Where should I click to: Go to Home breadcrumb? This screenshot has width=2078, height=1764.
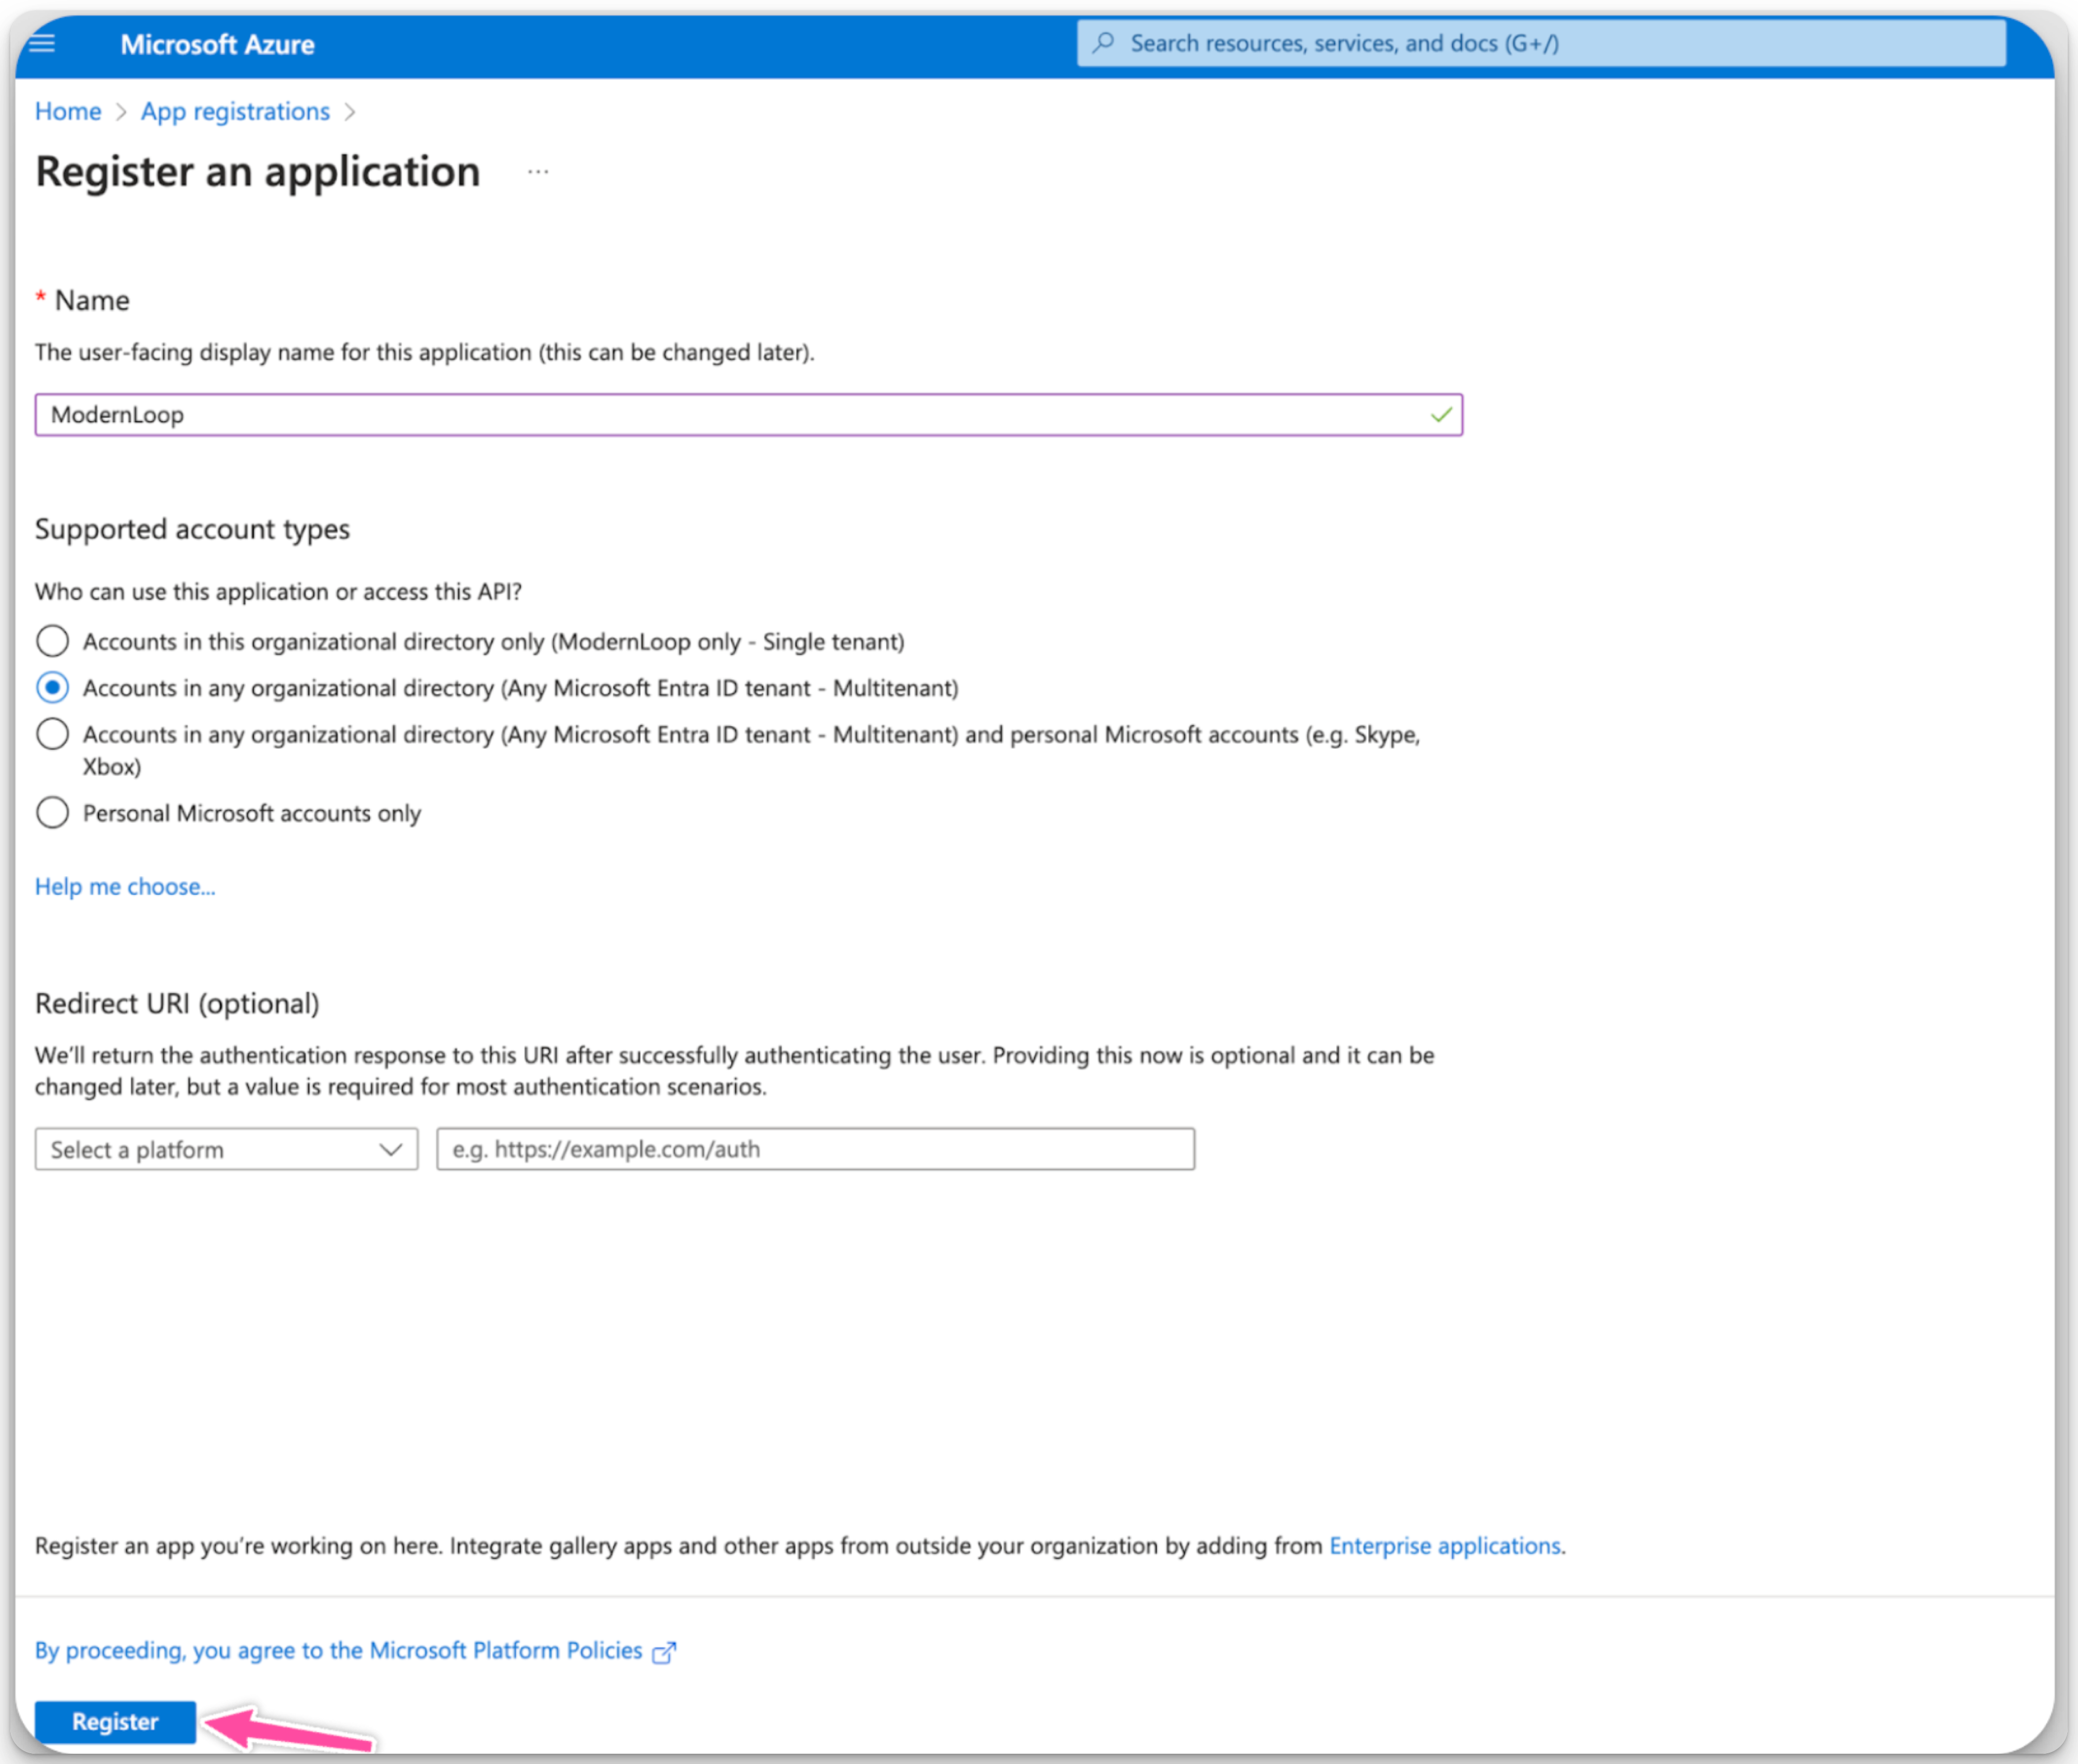tap(68, 111)
